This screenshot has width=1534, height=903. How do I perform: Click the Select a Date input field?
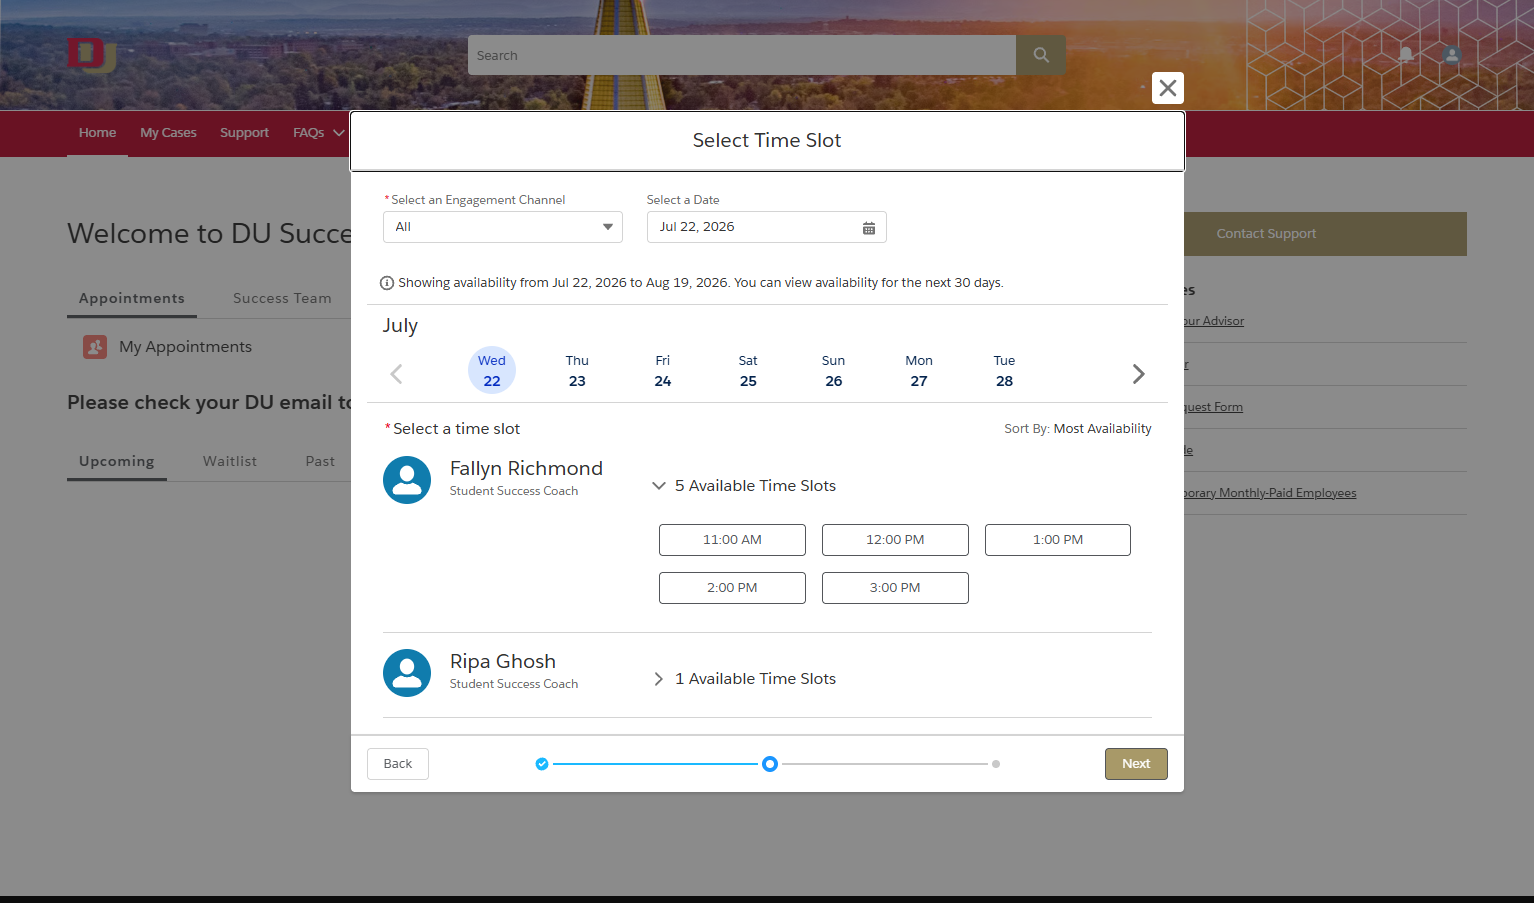pos(767,227)
